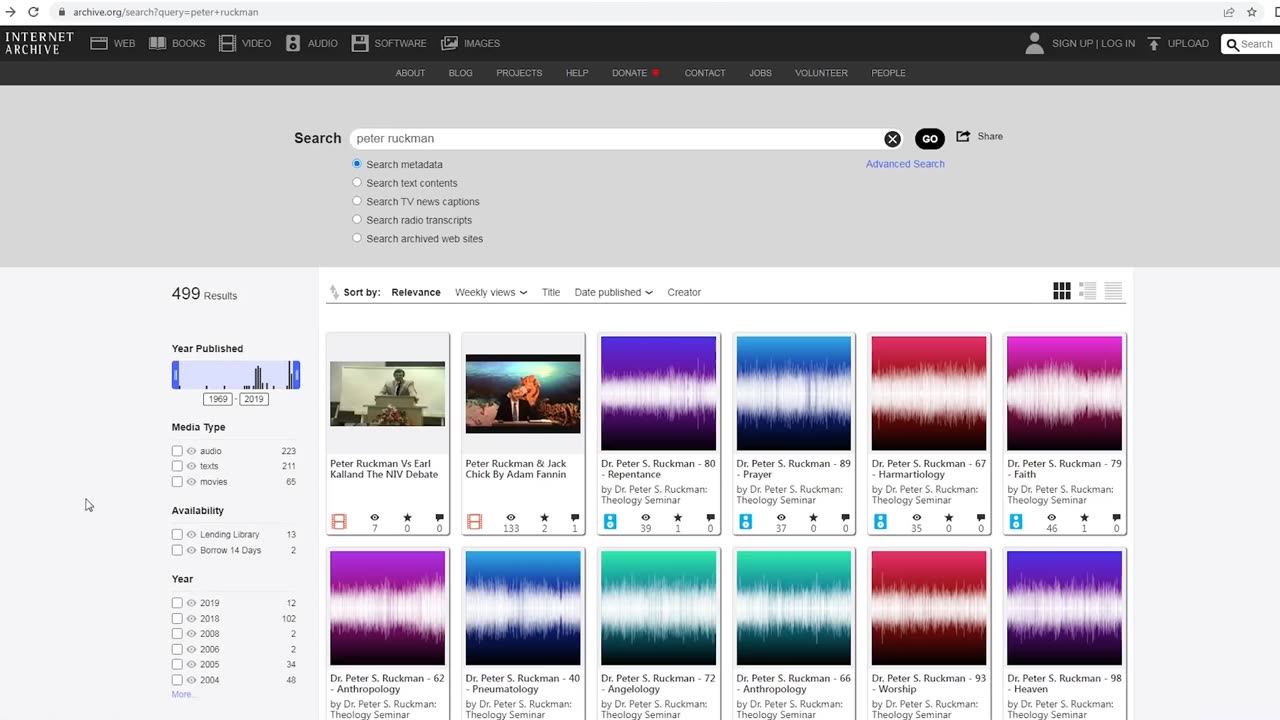Check the texts media type filter

tap(177, 466)
